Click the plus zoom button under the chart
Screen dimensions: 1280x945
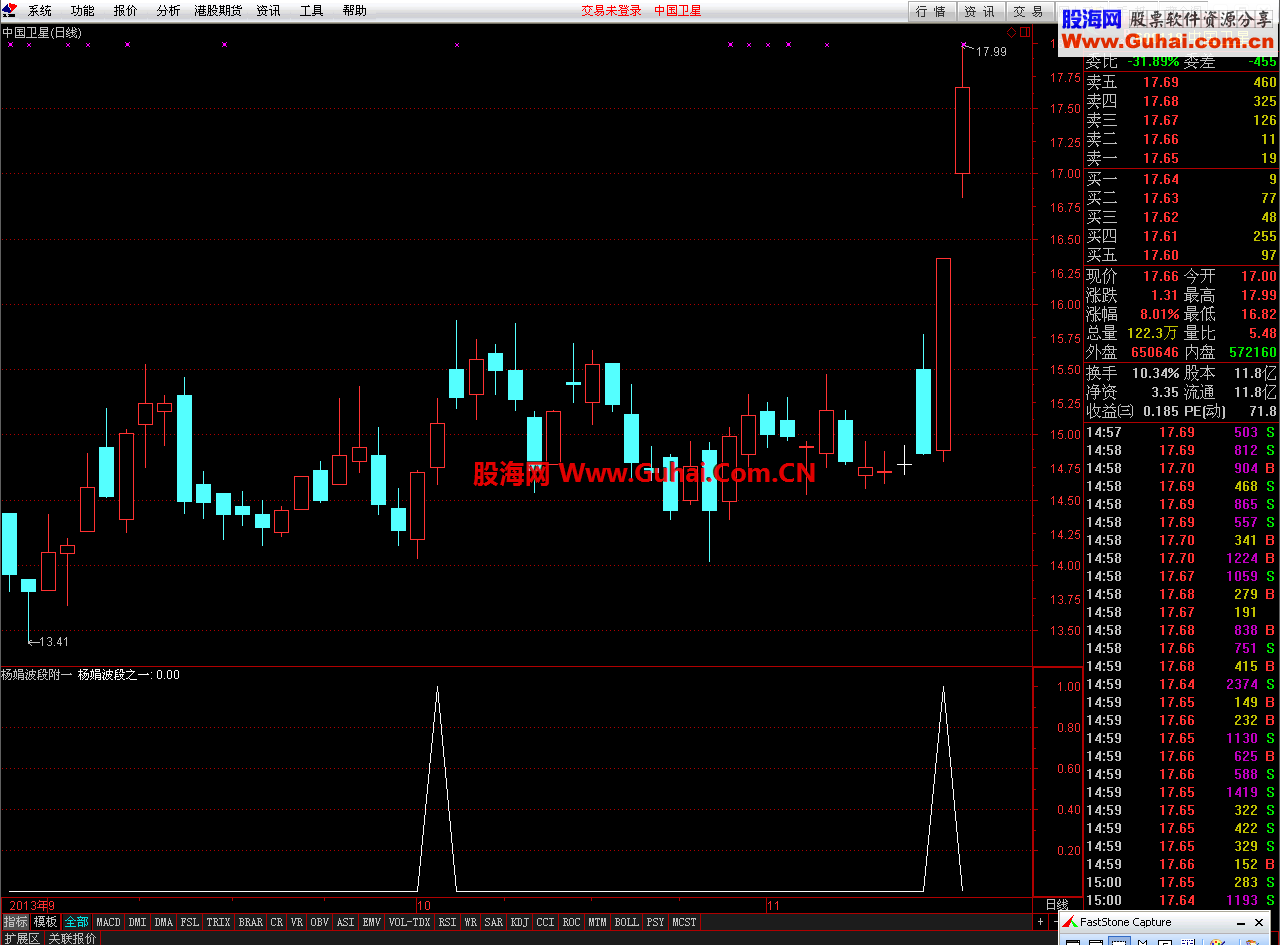tap(1040, 921)
